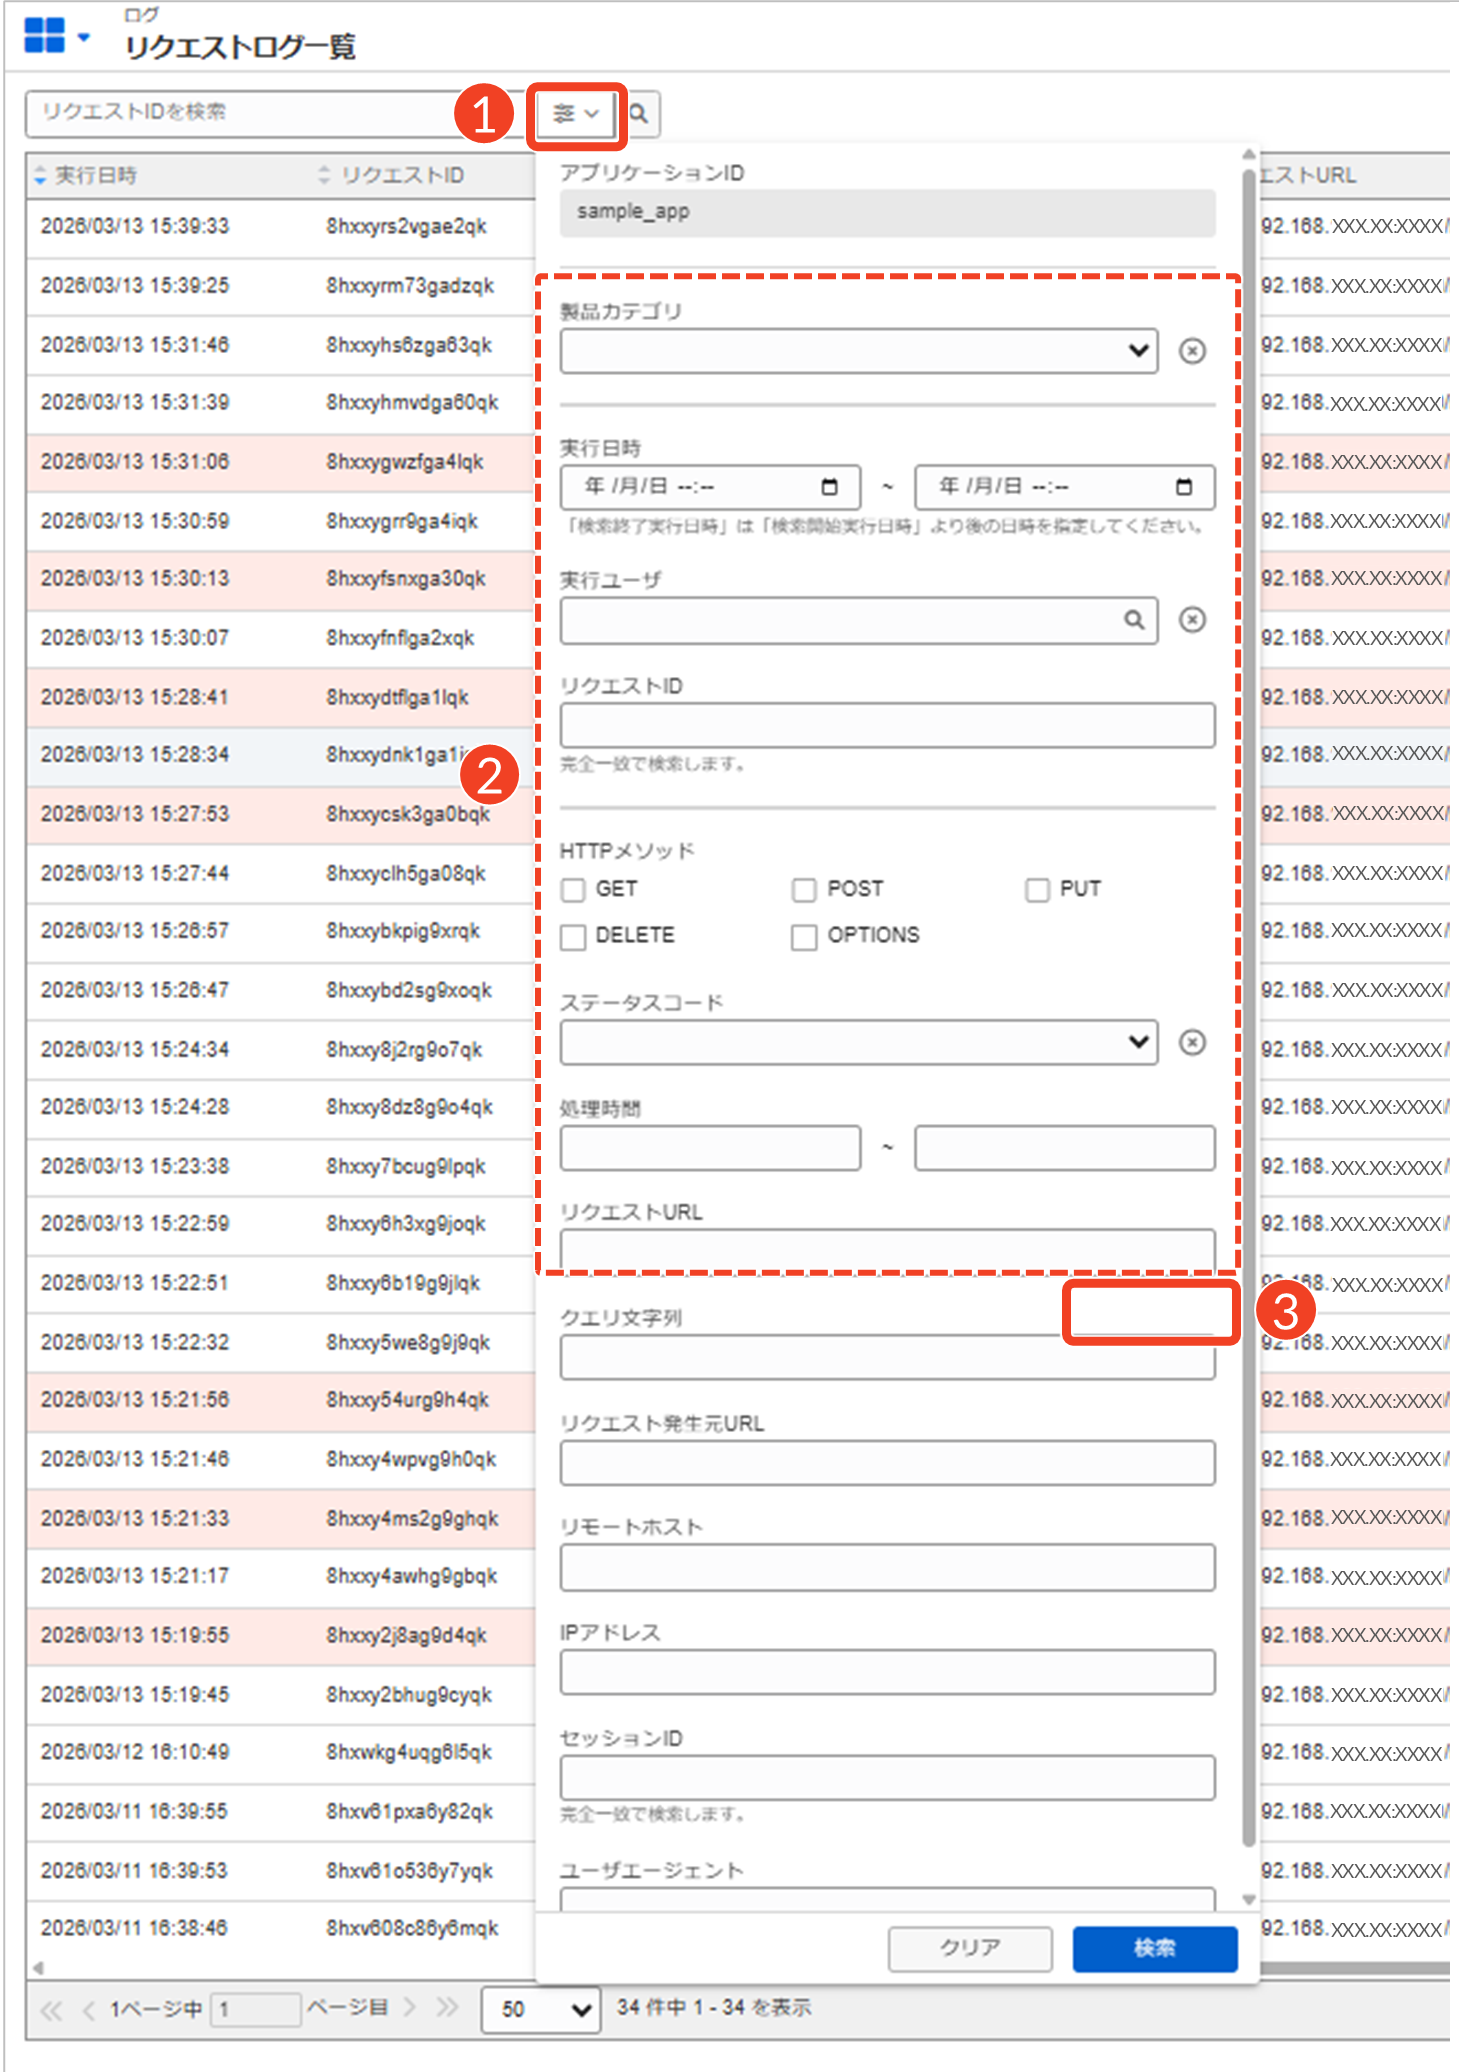Sort by the 実行日時 column header
The height and width of the screenshot is (2072, 1459).
(x=95, y=176)
